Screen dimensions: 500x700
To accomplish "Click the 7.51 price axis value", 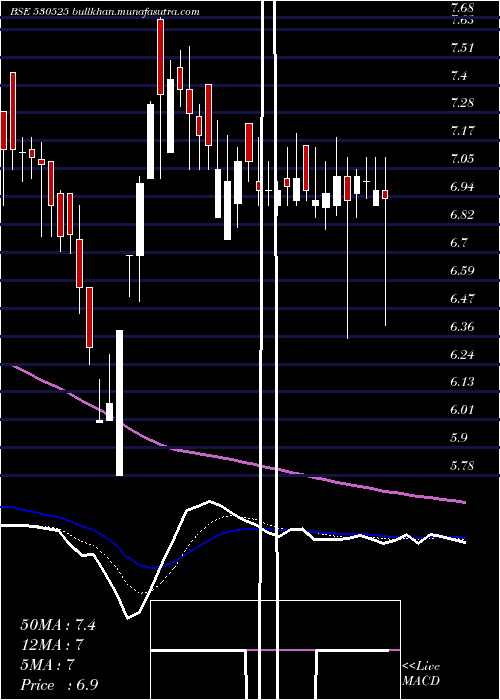I will pyautogui.click(x=462, y=48).
